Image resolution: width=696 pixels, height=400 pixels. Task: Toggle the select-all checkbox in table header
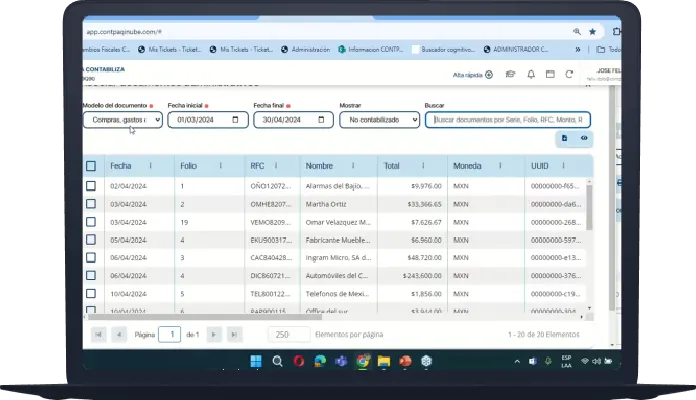(x=91, y=166)
